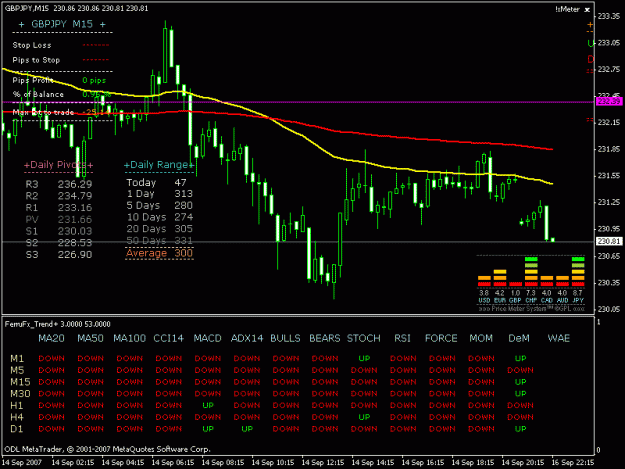
Task: Click the CAD label in the currency meter
Action: (546, 300)
